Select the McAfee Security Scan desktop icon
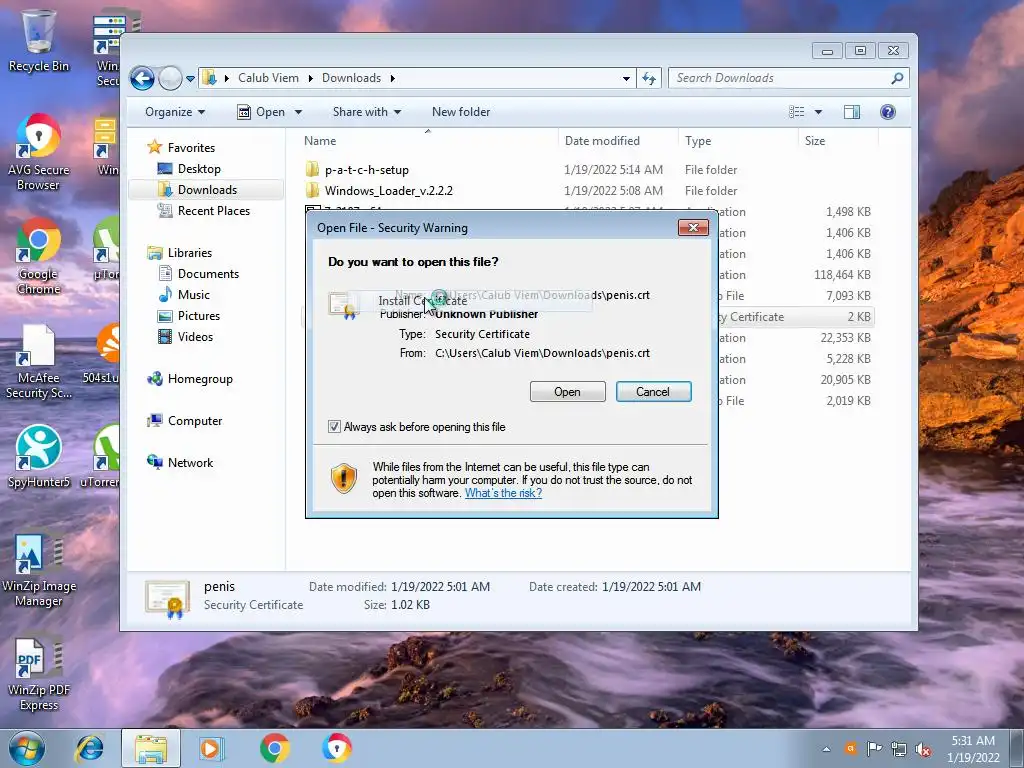 coord(38,360)
